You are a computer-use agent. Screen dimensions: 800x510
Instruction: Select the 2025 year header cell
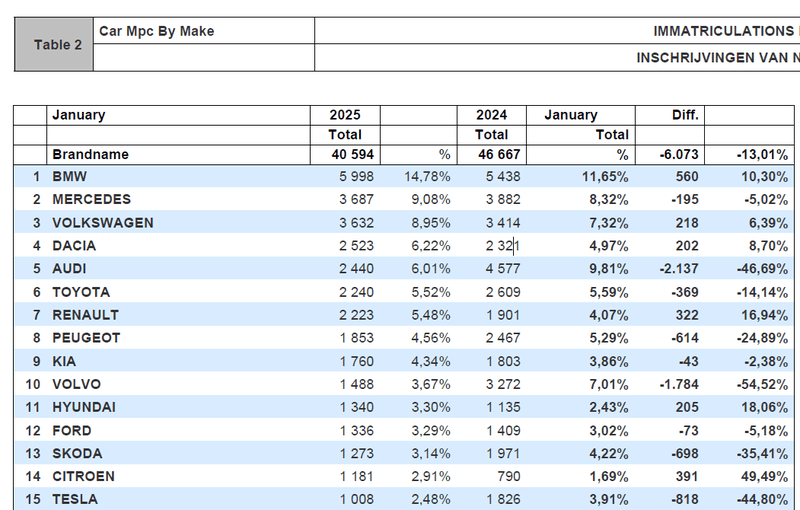(345, 115)
